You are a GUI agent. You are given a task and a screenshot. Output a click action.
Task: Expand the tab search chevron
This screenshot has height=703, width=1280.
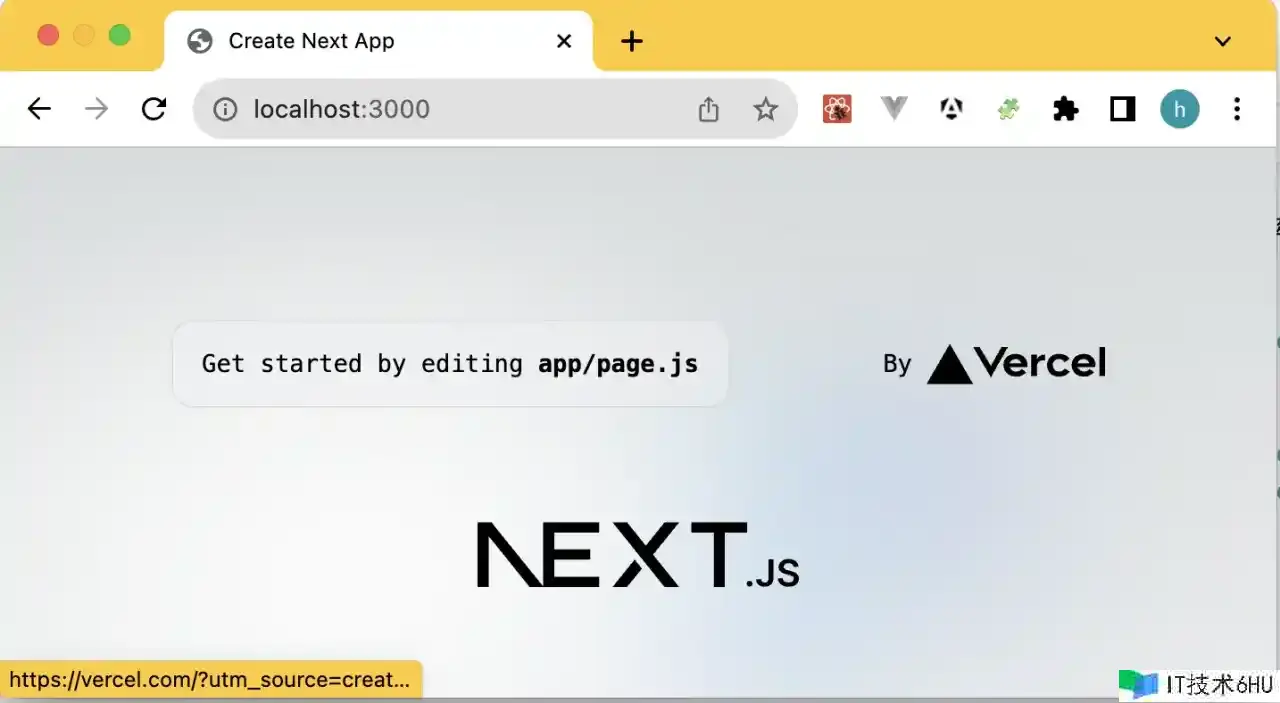coord(1222,41)
